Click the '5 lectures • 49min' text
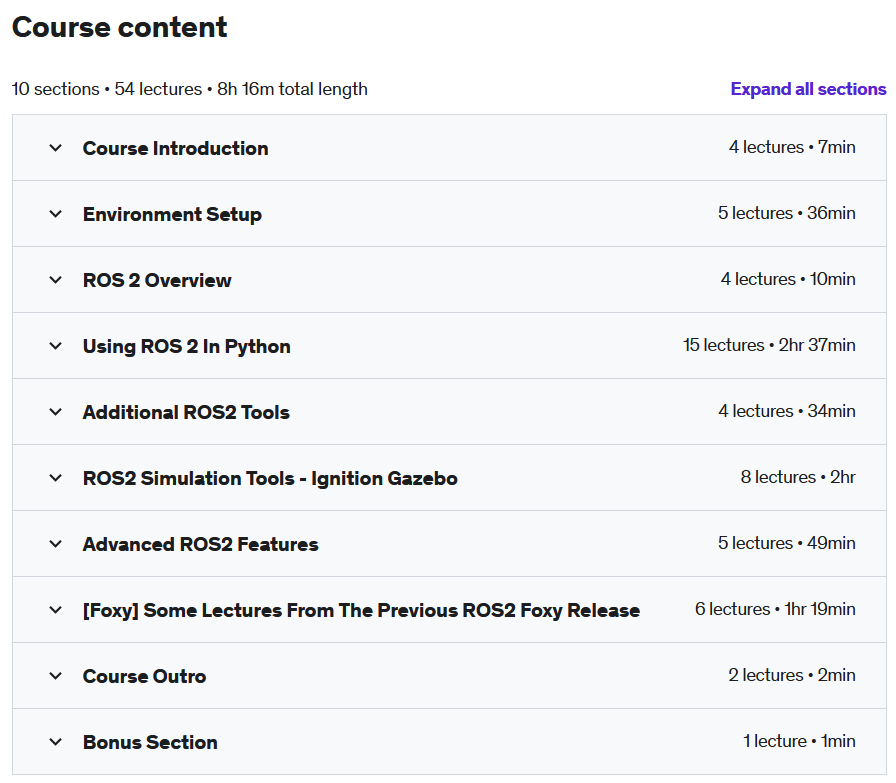Viewport: 896px width, 783px height. click(787, 544)
